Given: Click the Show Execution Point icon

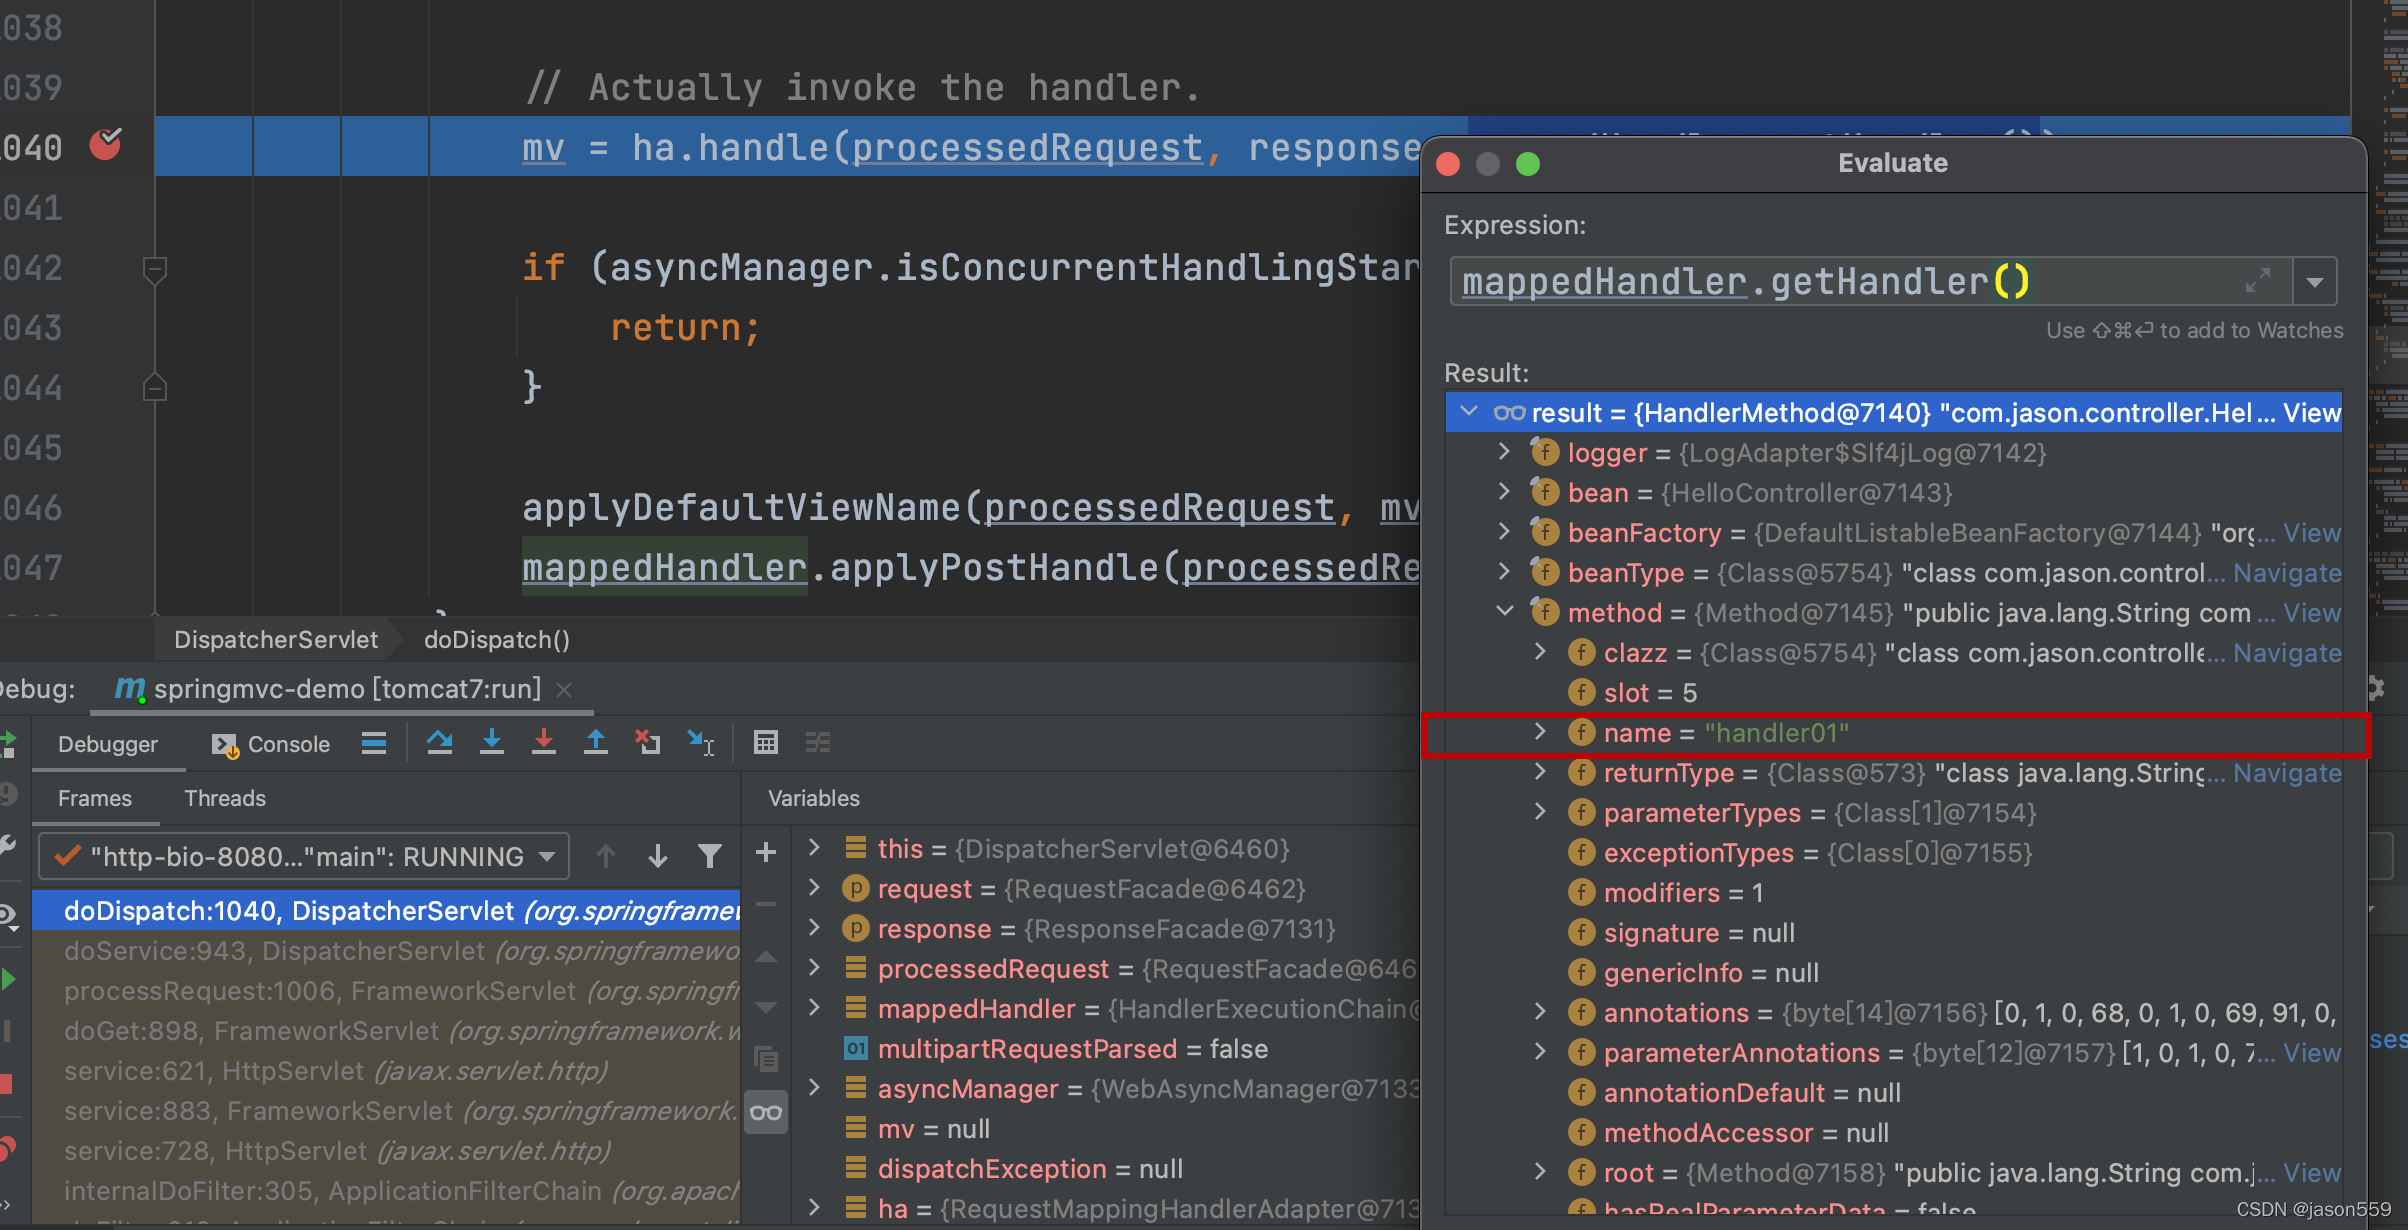Looking at the screenshot, I should click(x=374, y=743).
